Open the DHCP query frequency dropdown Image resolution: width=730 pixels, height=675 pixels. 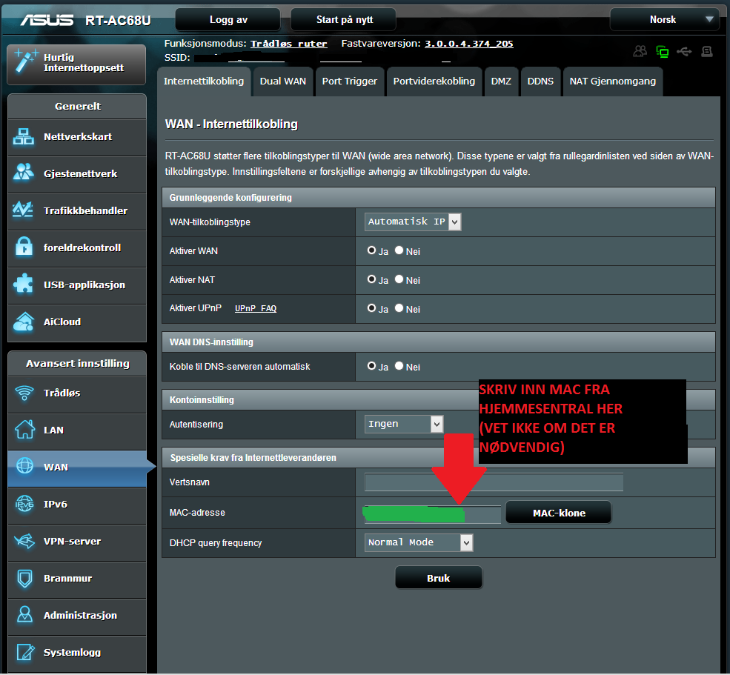coord(419,542)
